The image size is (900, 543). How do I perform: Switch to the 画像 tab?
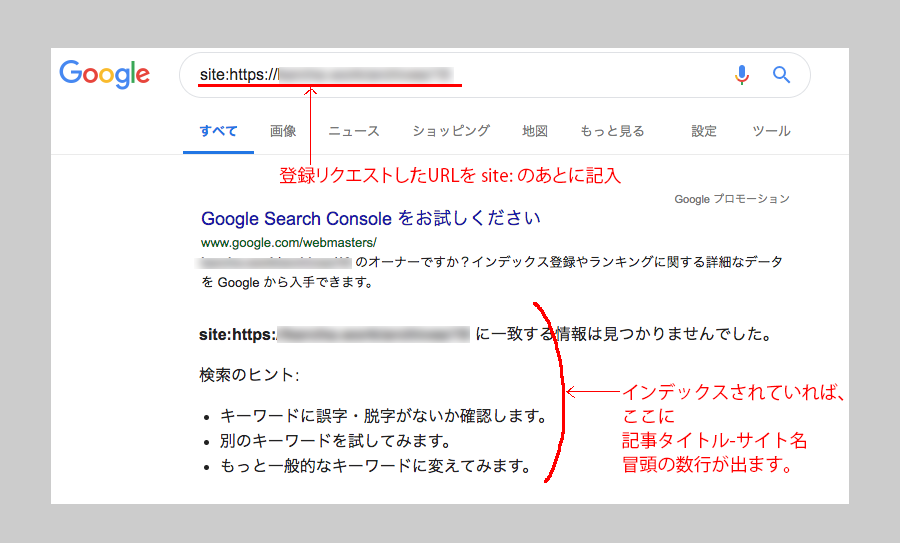[283, 131]
